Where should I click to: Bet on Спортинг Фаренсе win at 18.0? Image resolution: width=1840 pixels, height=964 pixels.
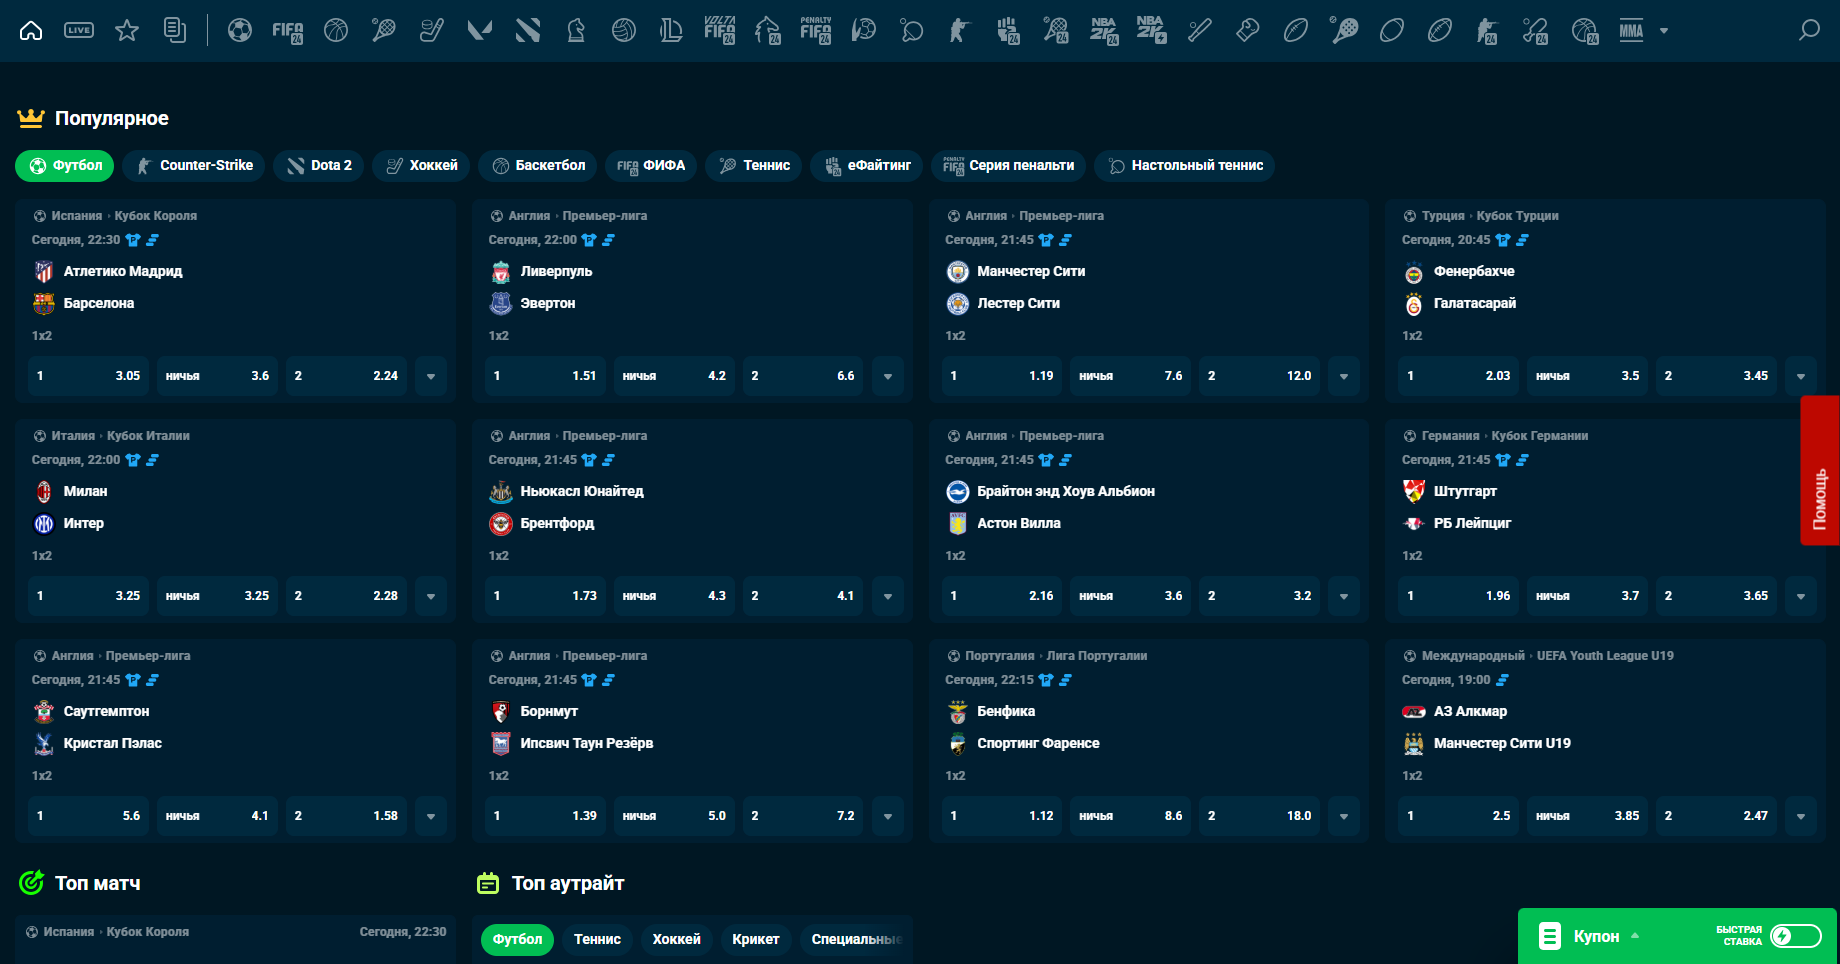1260,816
